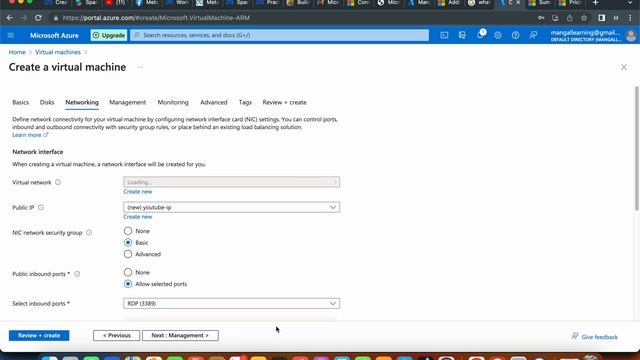The image size is (640, 360).
Task: Go back with the browser back arrow
Action: click(x=10, y=18)
